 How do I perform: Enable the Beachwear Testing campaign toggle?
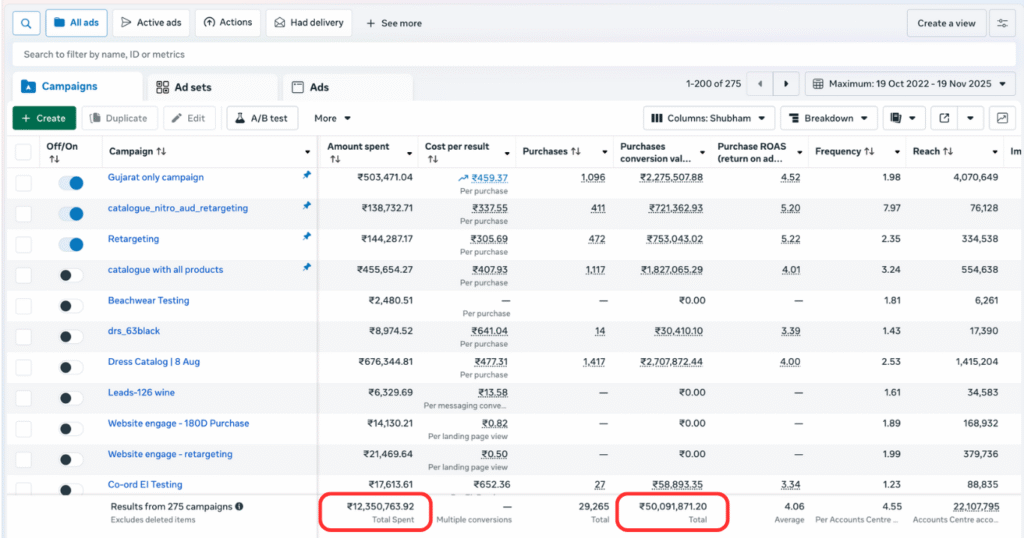click(71, 306)
